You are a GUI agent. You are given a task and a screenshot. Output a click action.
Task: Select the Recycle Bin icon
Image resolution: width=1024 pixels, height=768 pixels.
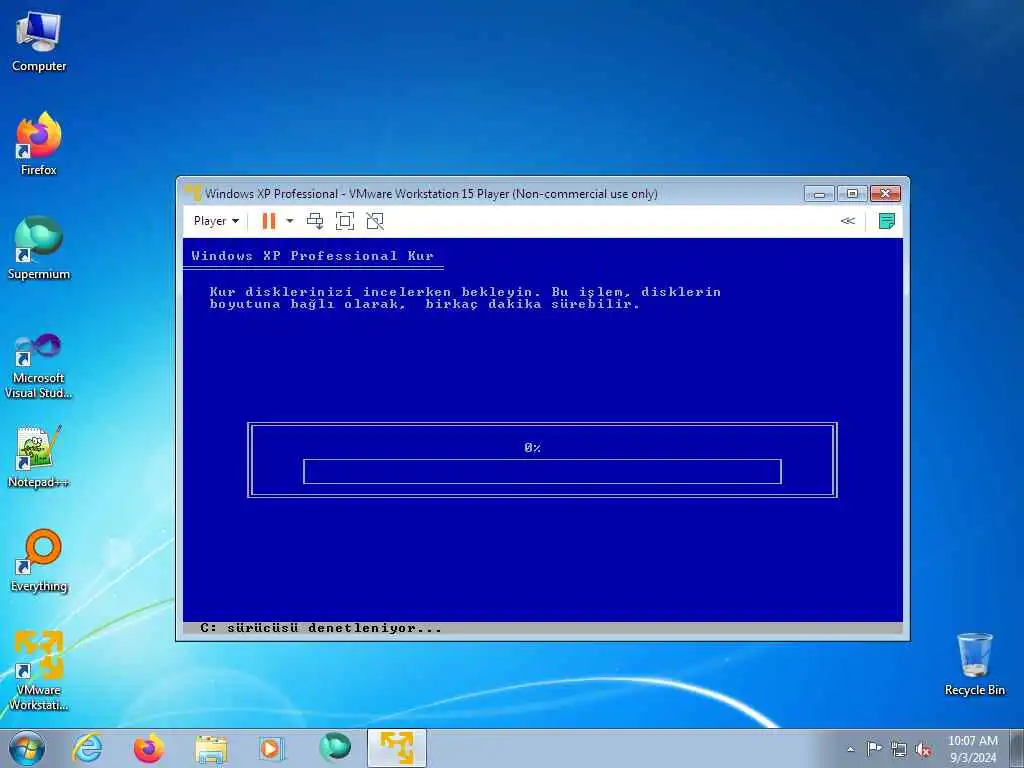[x=974, y=664]
